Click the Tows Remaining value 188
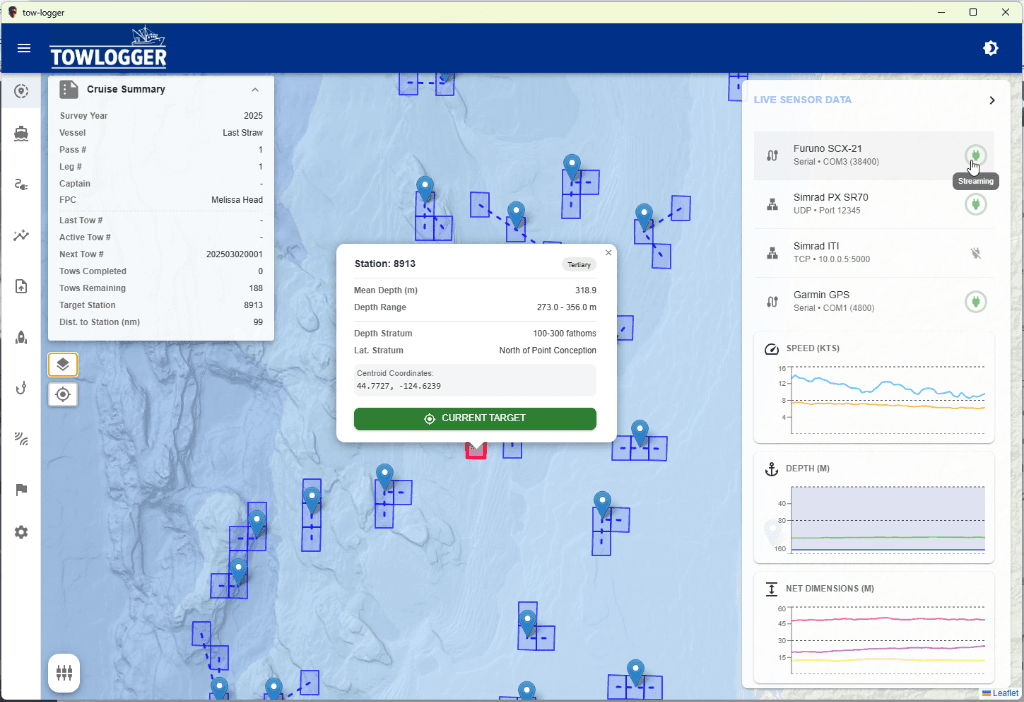 point(255,288)
